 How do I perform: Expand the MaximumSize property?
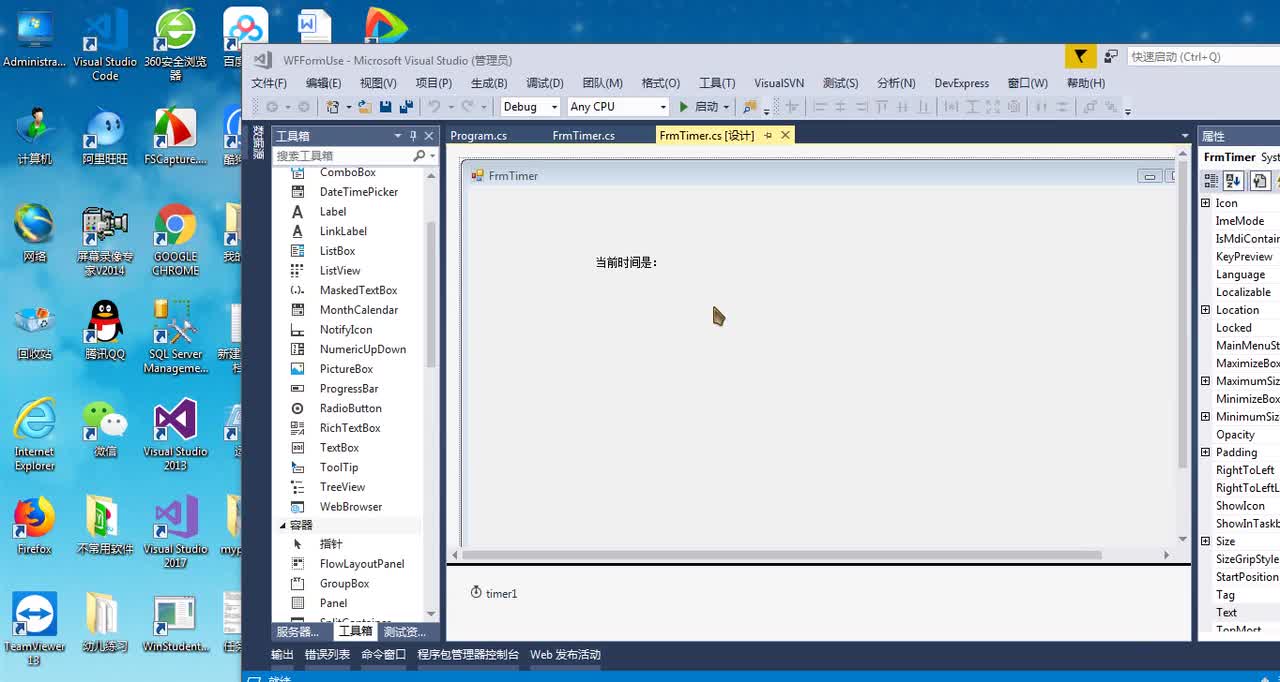point(1205,381)
